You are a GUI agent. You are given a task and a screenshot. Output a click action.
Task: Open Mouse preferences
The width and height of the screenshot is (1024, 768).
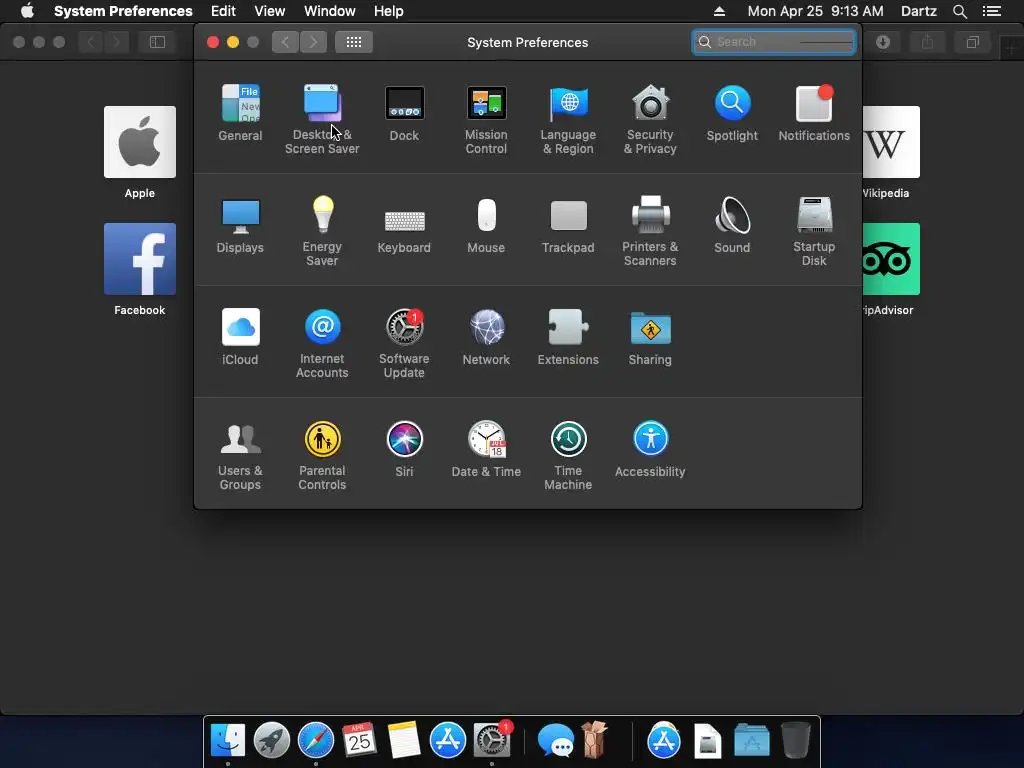pyautogui.click(x=486, y=225)
